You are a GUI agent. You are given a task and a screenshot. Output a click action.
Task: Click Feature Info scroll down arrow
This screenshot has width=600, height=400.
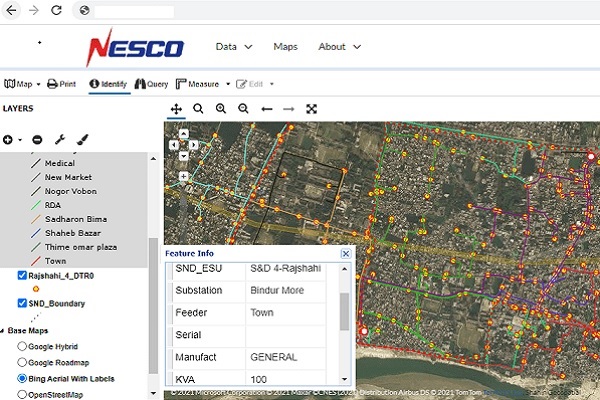tap(344, 379)
